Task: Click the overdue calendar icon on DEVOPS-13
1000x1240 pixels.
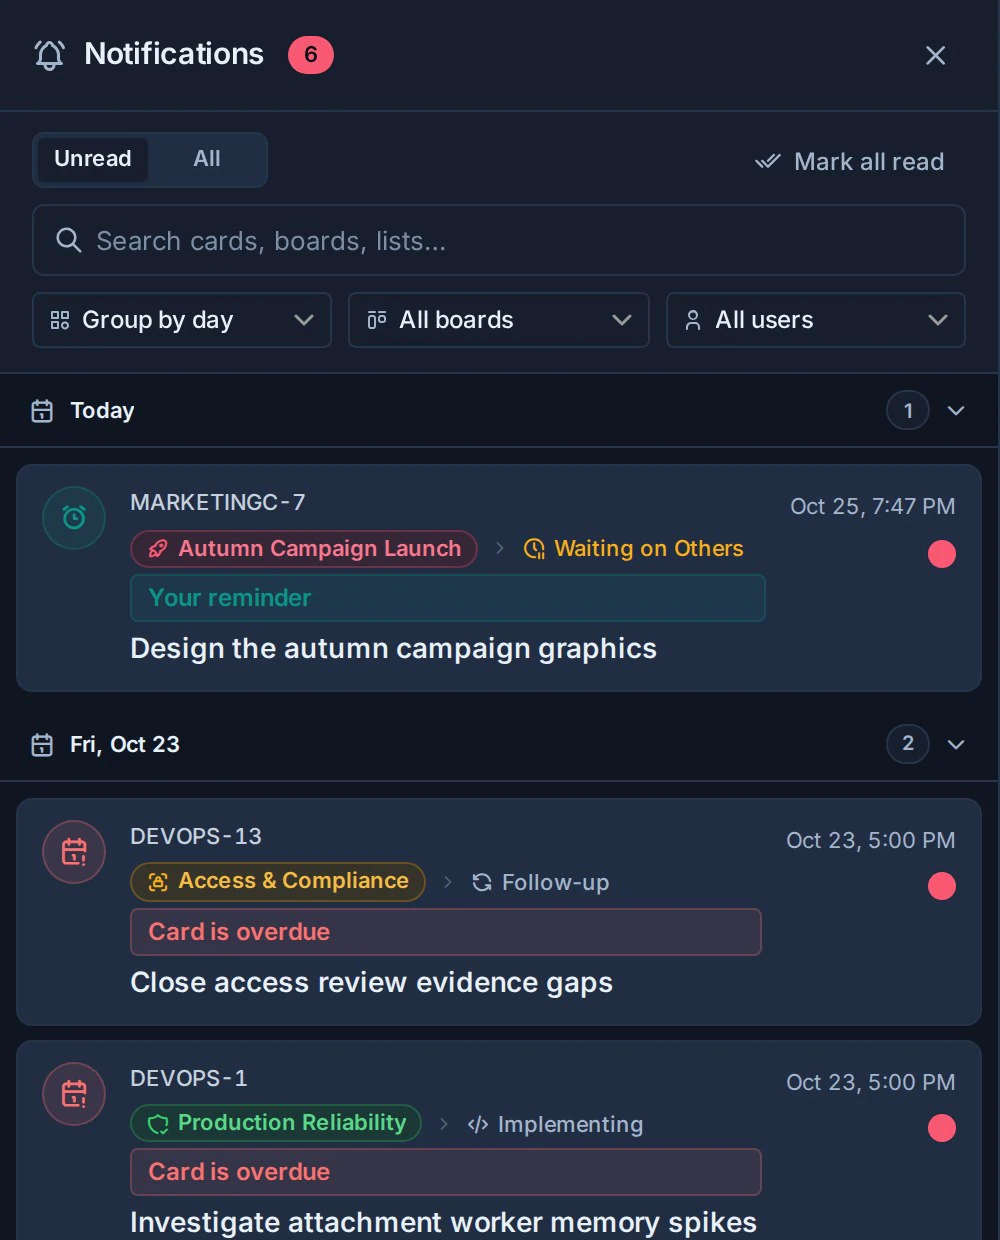Action: 74,852
